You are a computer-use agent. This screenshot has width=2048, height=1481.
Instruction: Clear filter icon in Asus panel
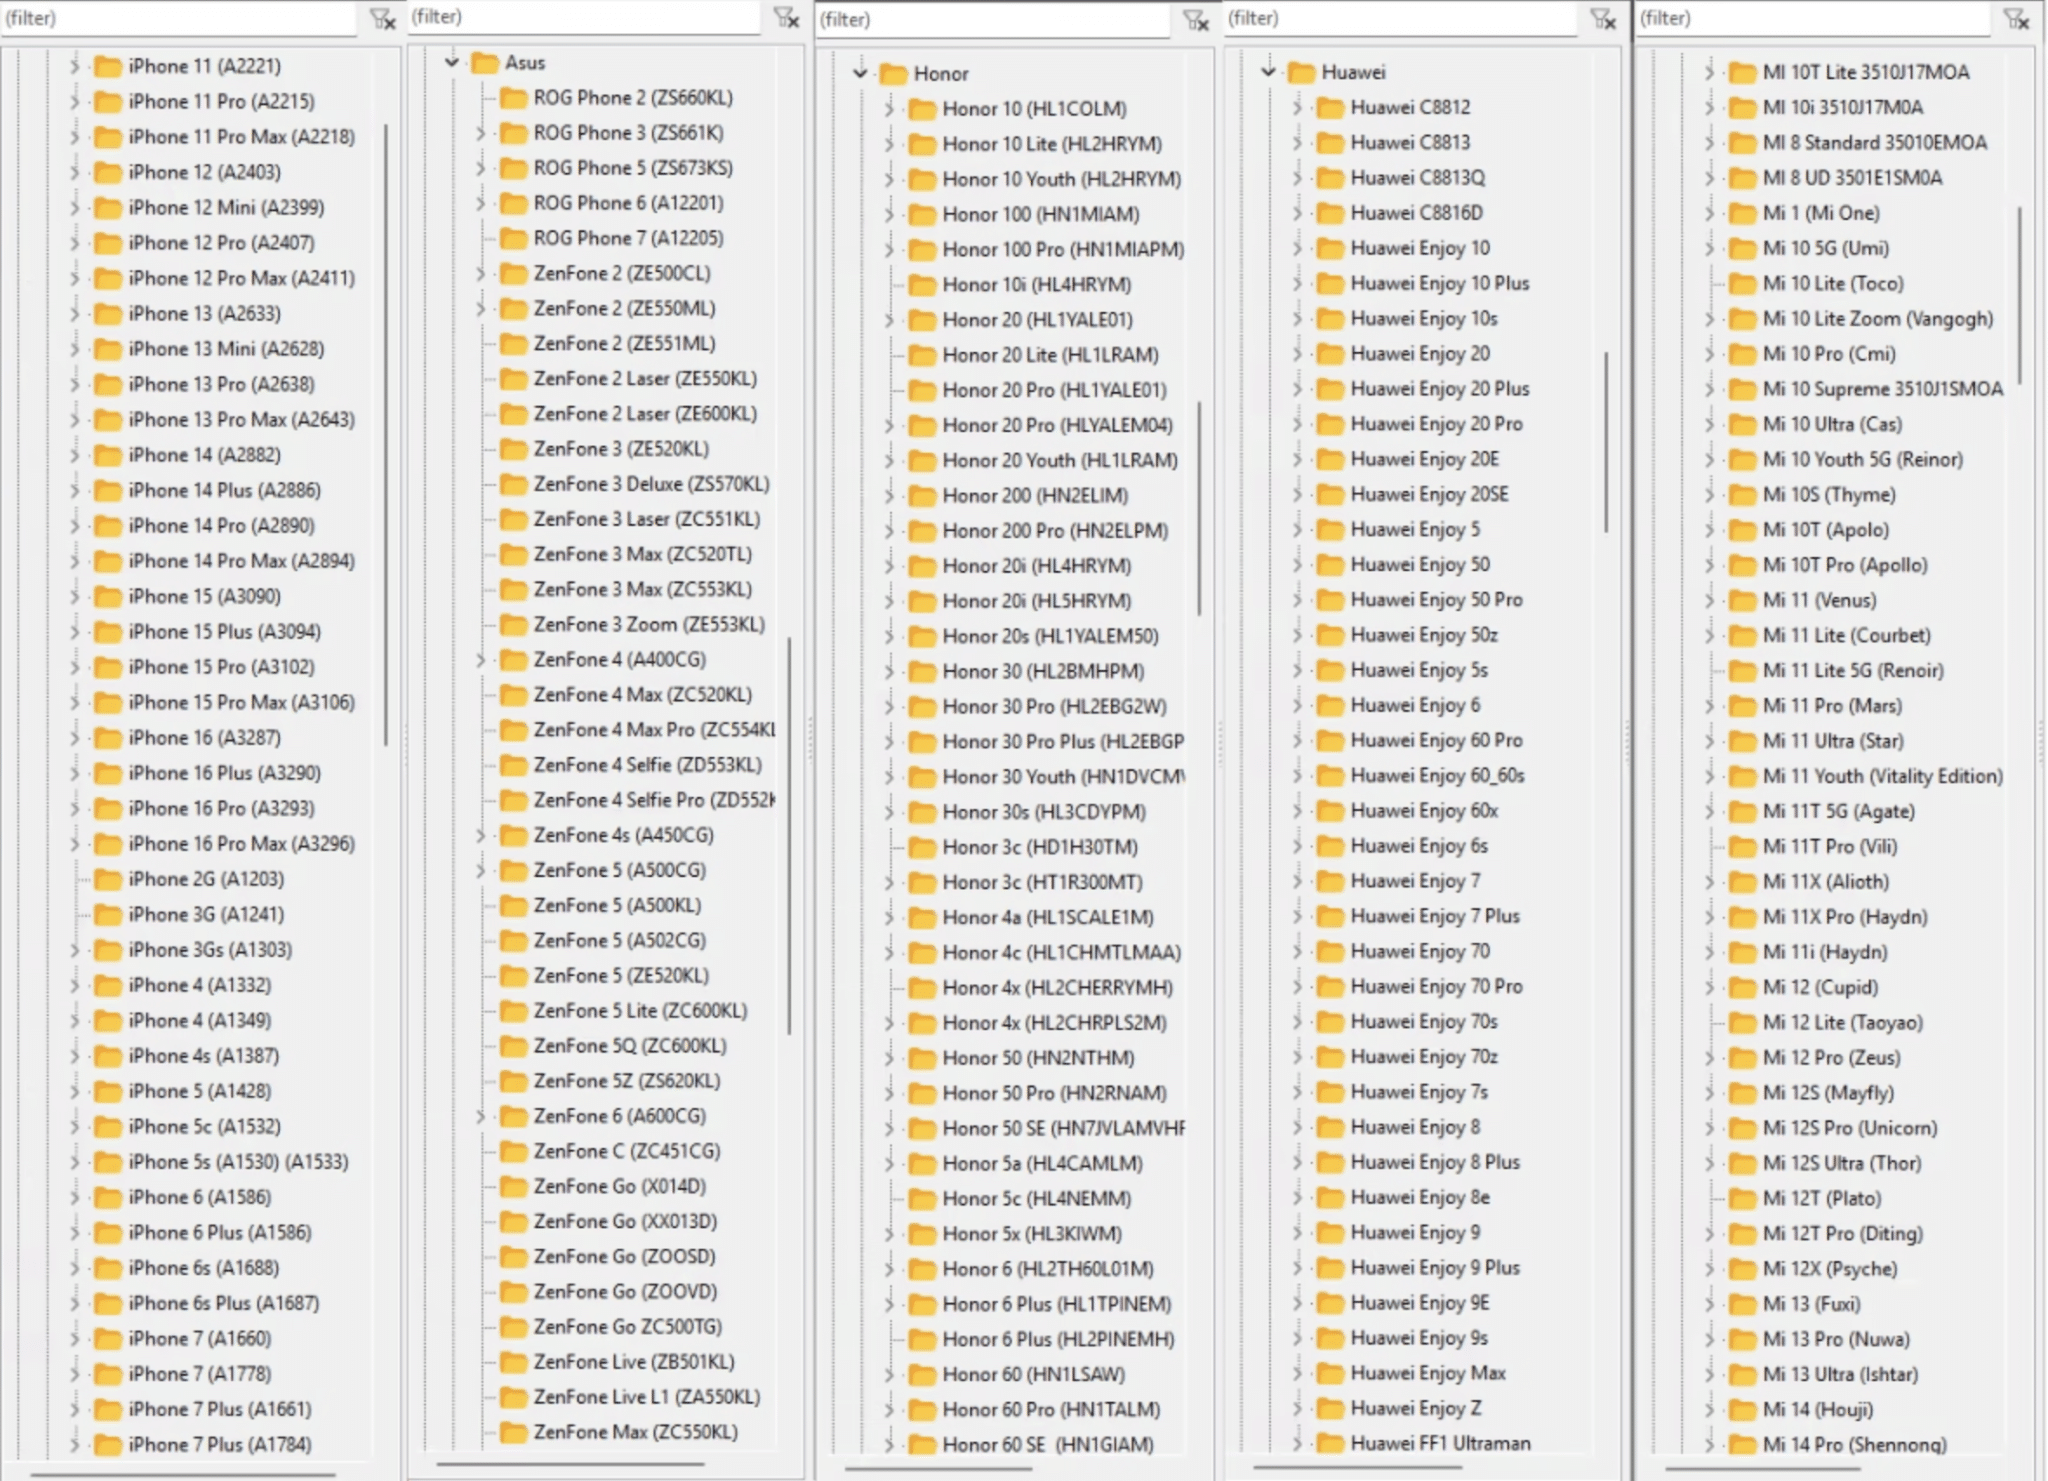pos(787,17)
